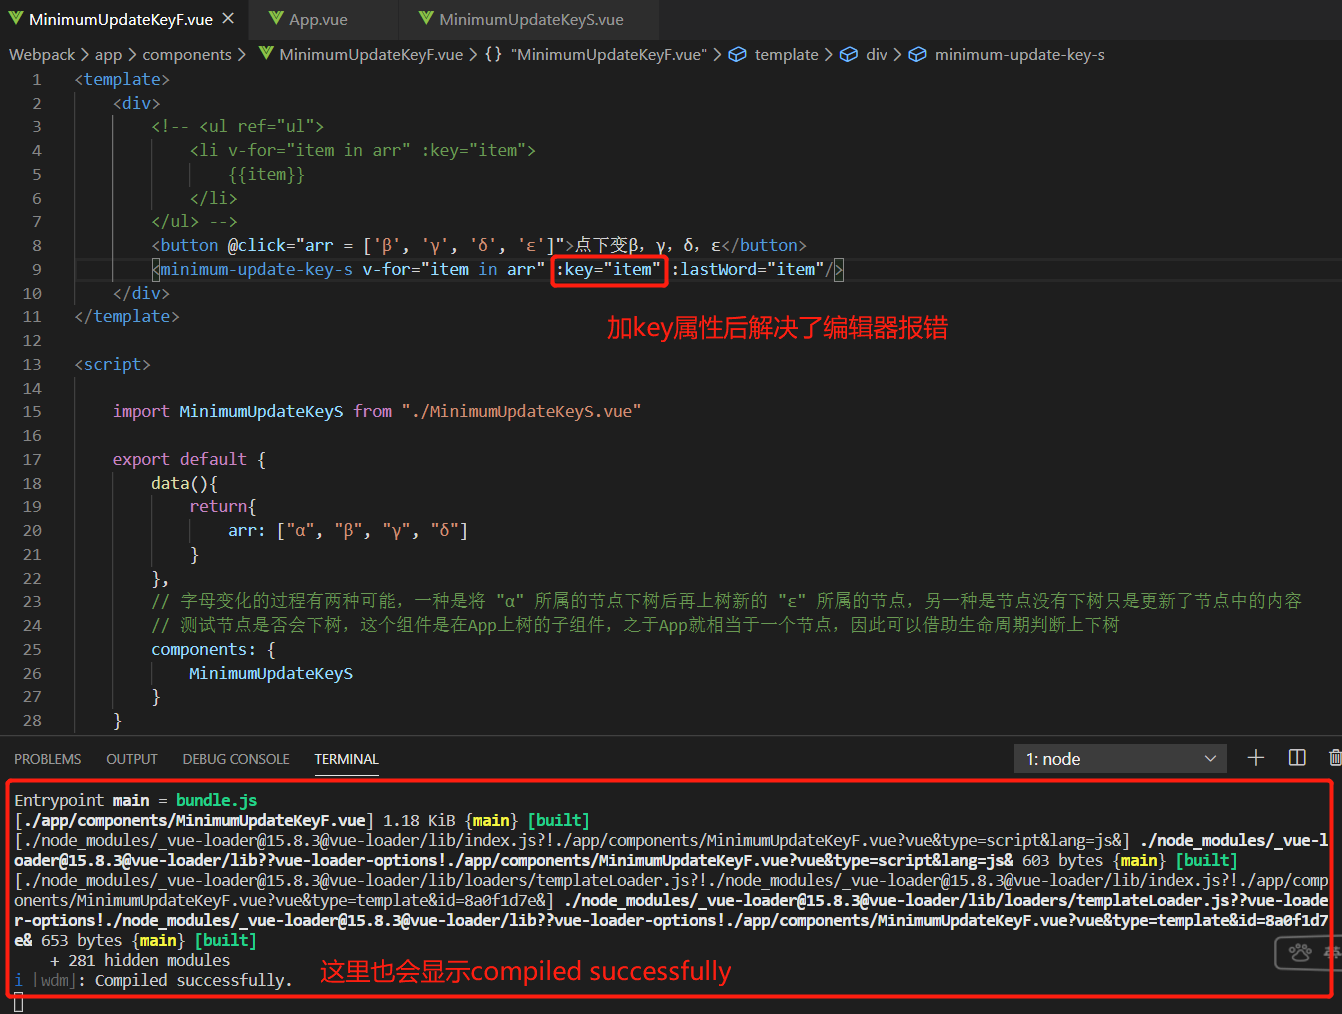The image size is (1342, 1014).
Task: Kill the terminal with the trash icon
Action: (x=1335, y=758)
